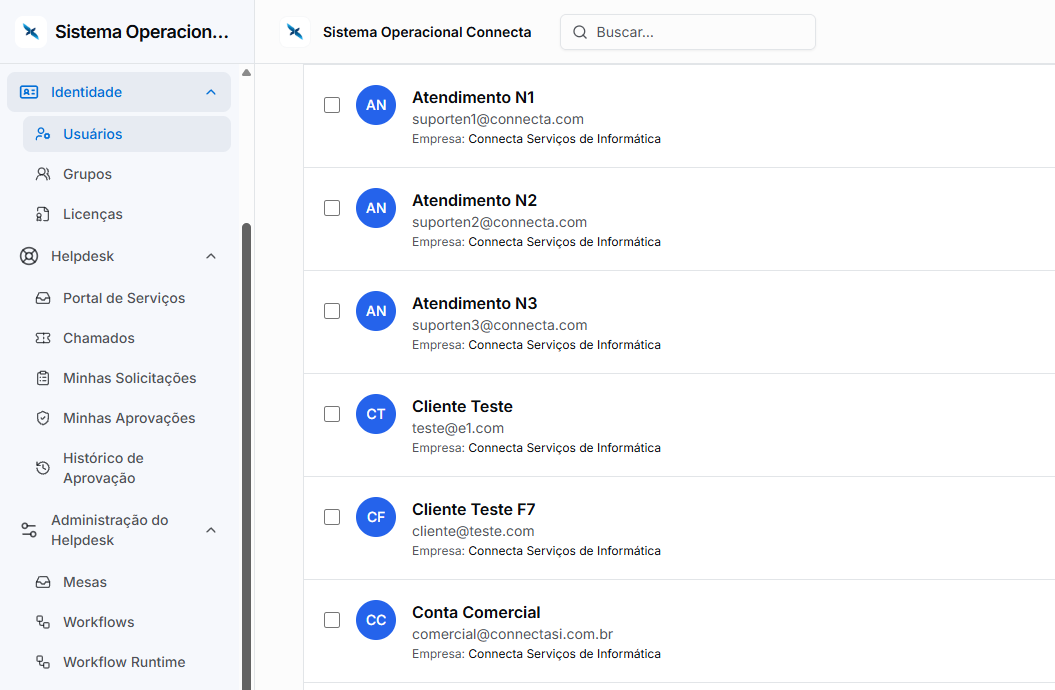
Task: Click the Helpdesk lifebuoy icon
Action: 29,256
